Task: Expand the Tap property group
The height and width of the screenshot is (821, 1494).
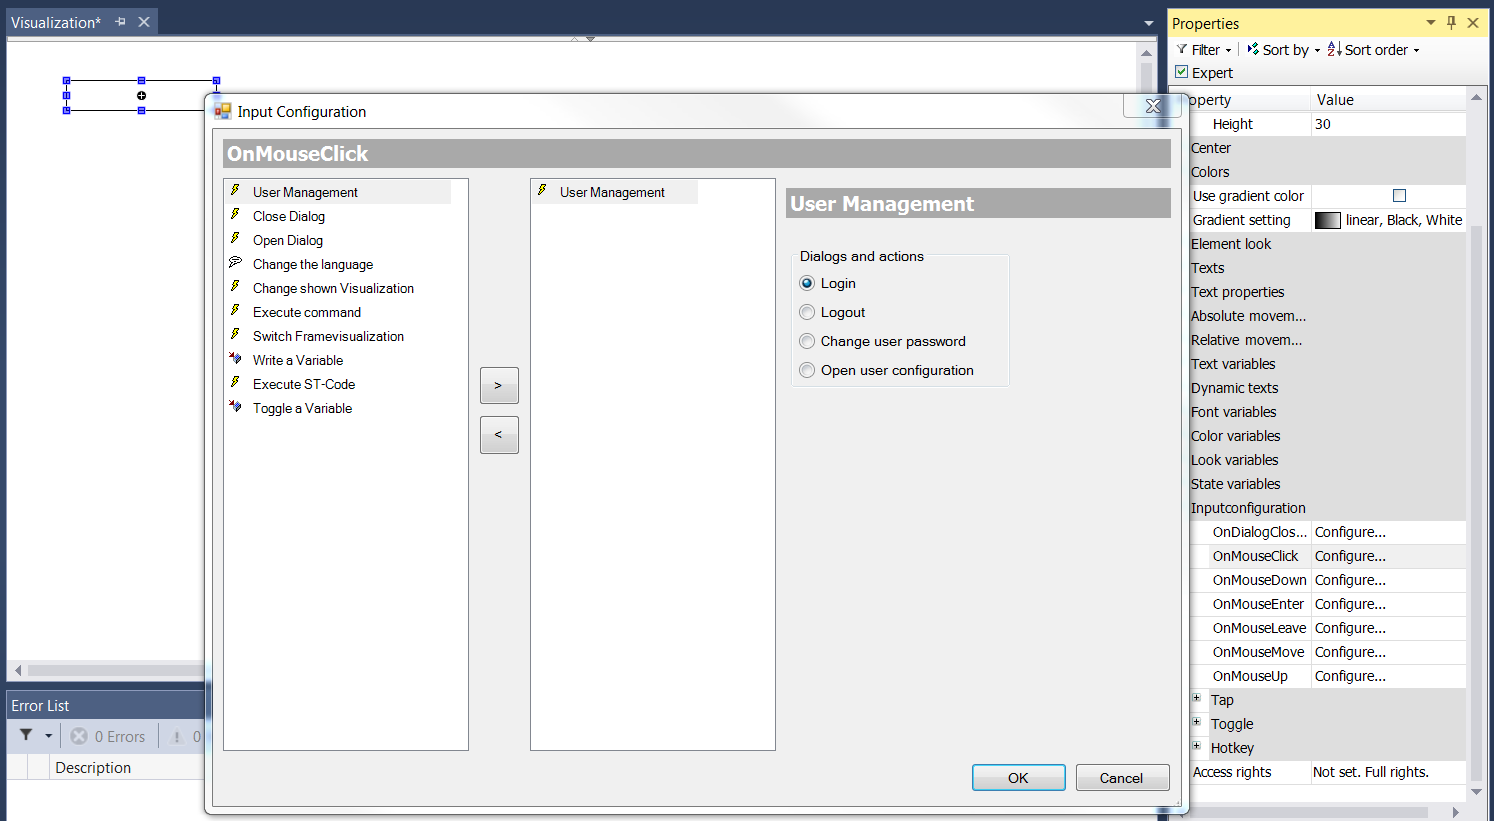Action: click(1196, 698)
